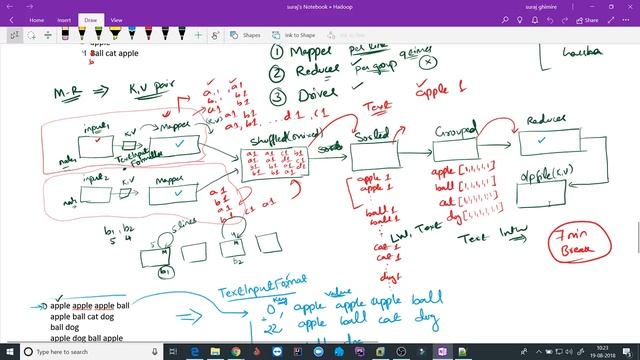
Task: Open taskbar clock showing 10:23
Action: pos(602,351)
